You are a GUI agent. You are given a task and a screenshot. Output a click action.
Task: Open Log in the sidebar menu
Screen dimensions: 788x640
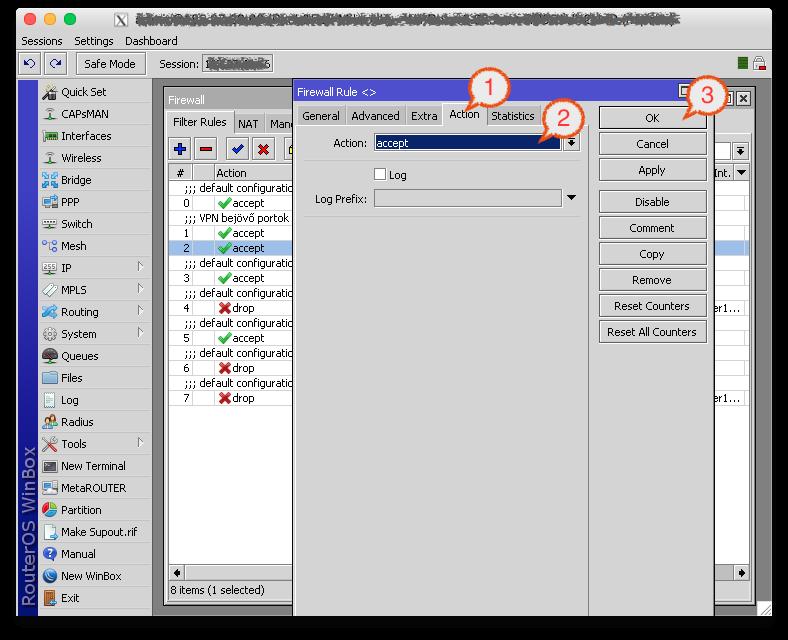[x=95, y=400]
